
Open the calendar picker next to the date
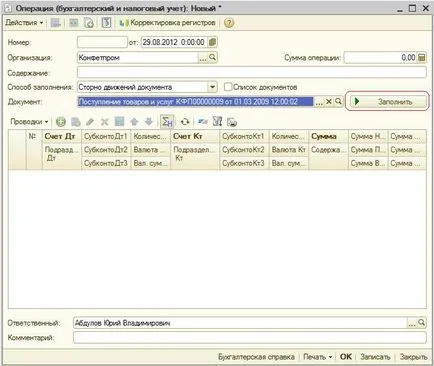[212, 42]
